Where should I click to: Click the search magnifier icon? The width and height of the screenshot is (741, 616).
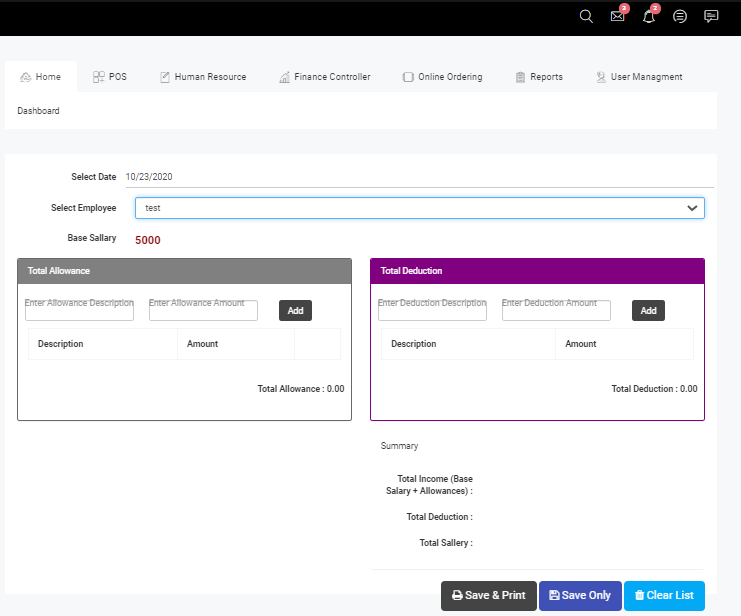click(586, 16)
